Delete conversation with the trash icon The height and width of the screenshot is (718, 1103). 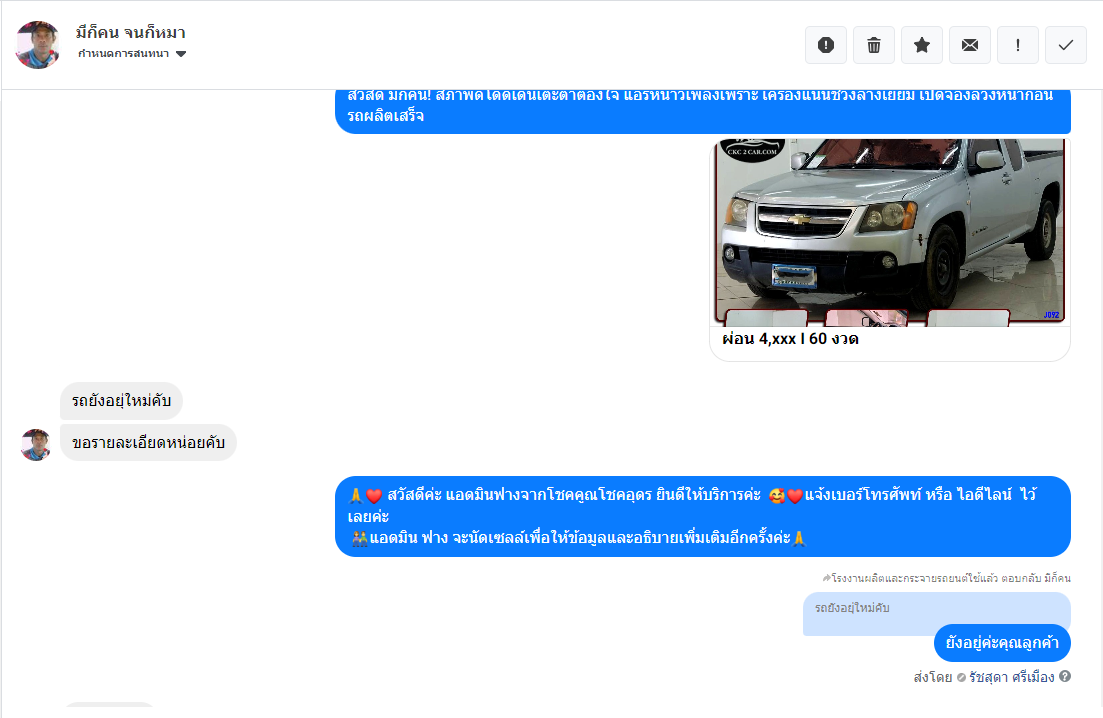[x=874, y=45]
